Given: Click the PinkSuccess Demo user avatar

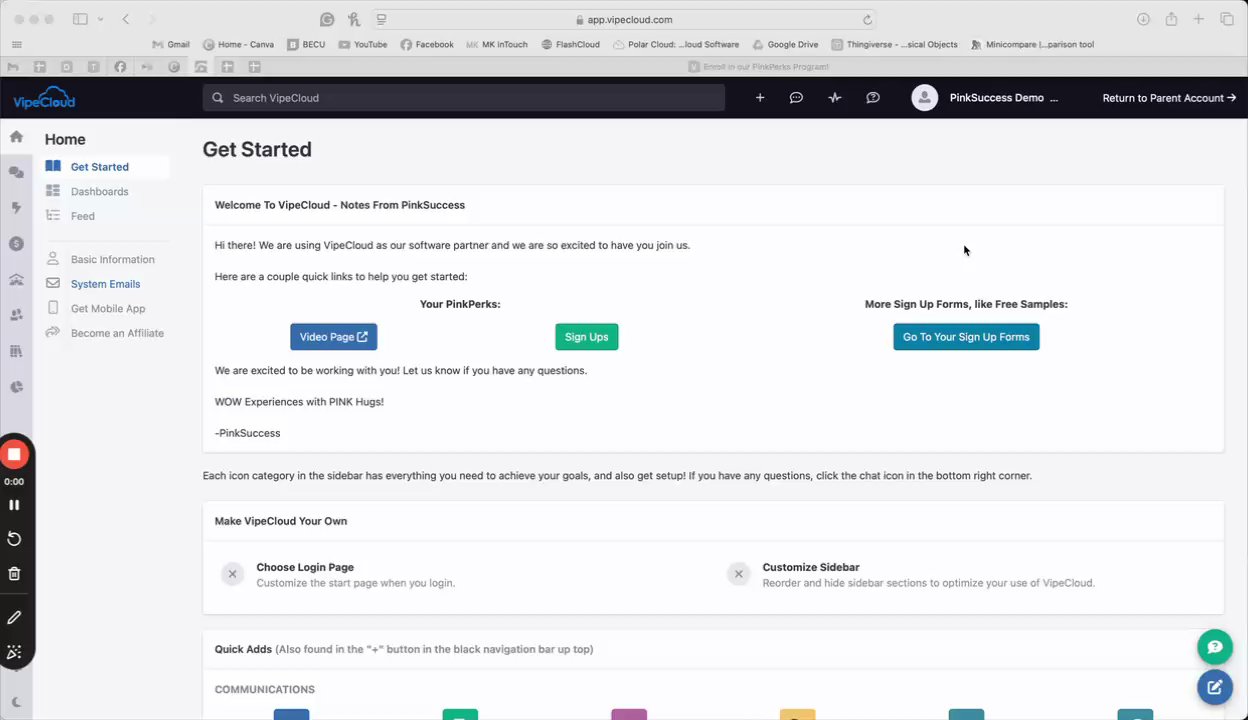Looking at the screenshot, I should pos(925,98).
